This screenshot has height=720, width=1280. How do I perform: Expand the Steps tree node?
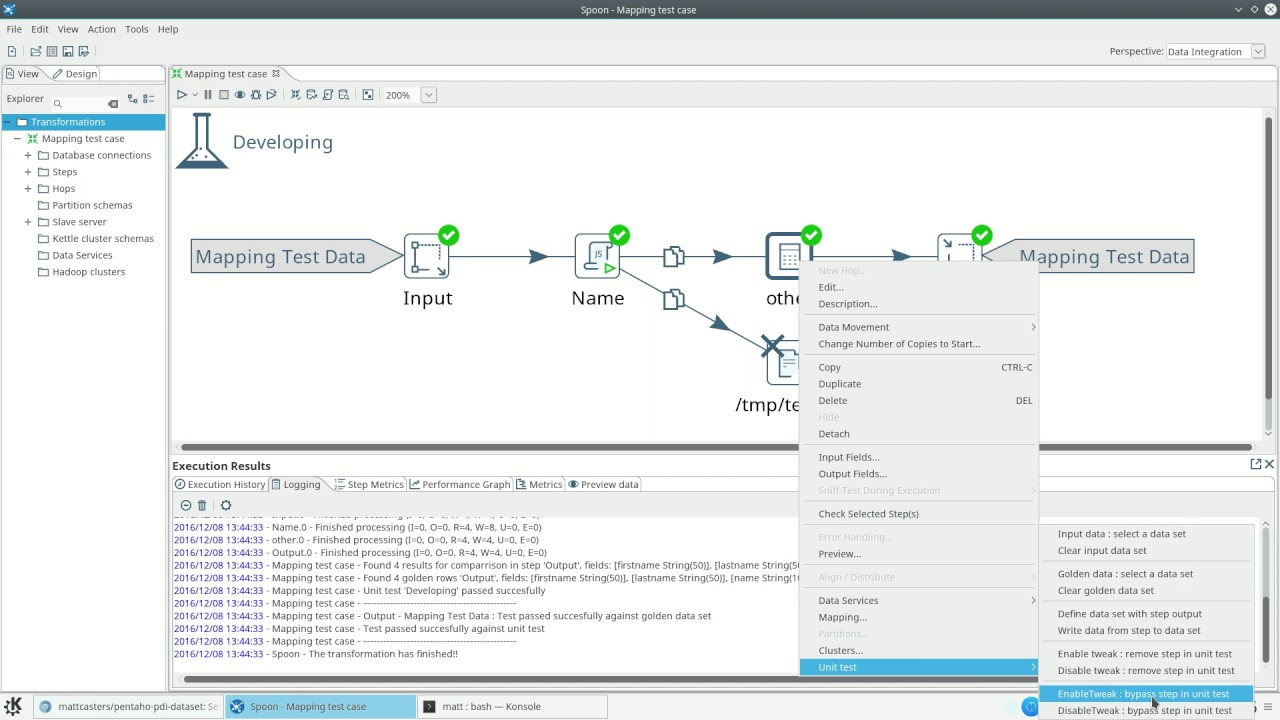tap(28, 172)
